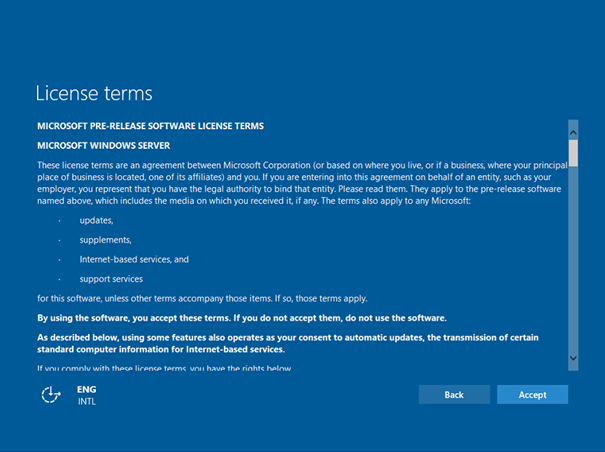Click the bold "By using the software" sentence
This screenshot has height=452, width=605.
[241, 317]
